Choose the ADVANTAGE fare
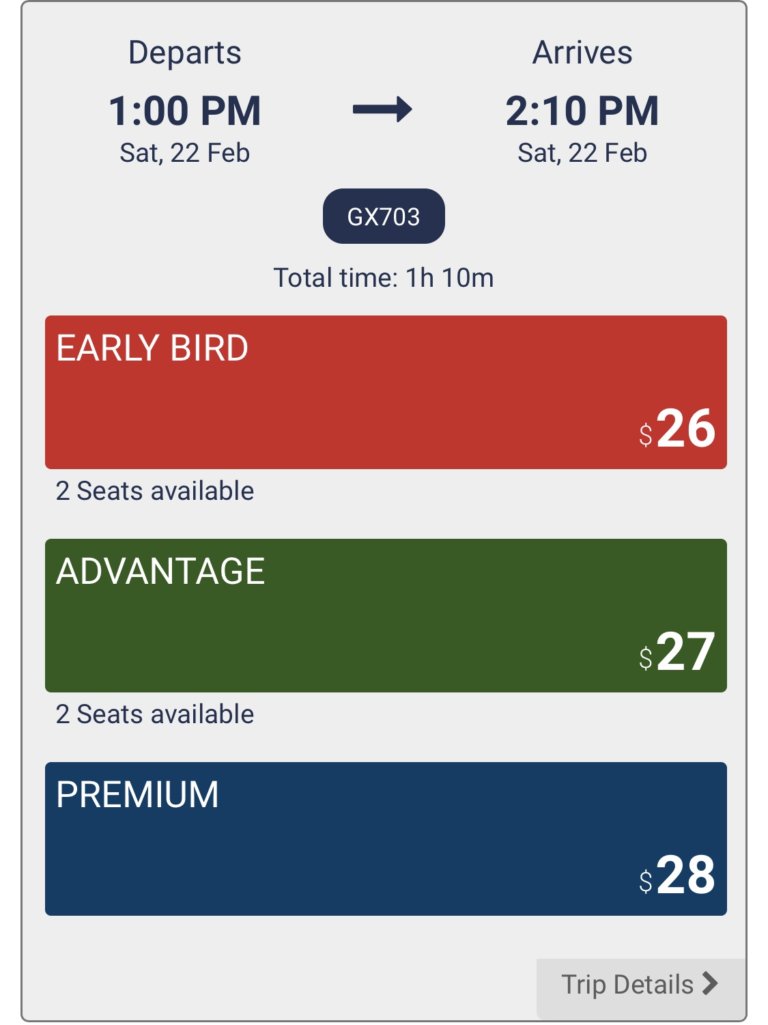Screen dimensions: 768x1025 385,615
